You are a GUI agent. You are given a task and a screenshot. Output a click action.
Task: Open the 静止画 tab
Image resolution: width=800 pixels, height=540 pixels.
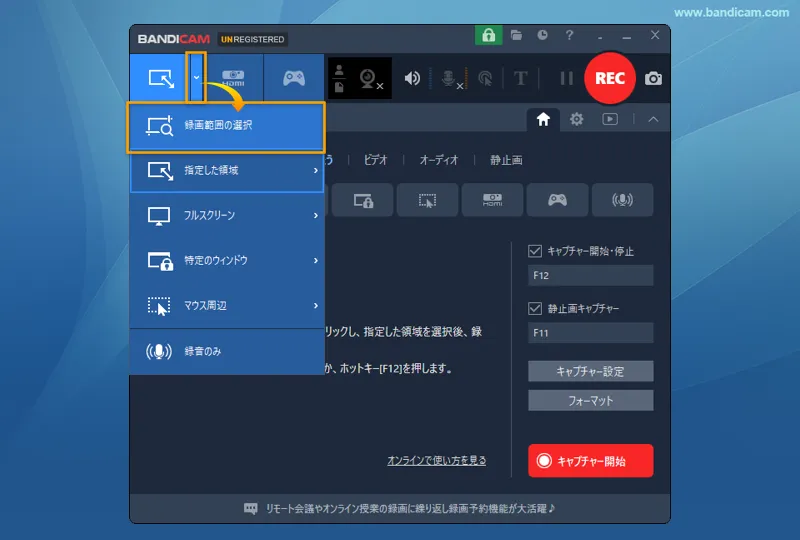506,160
